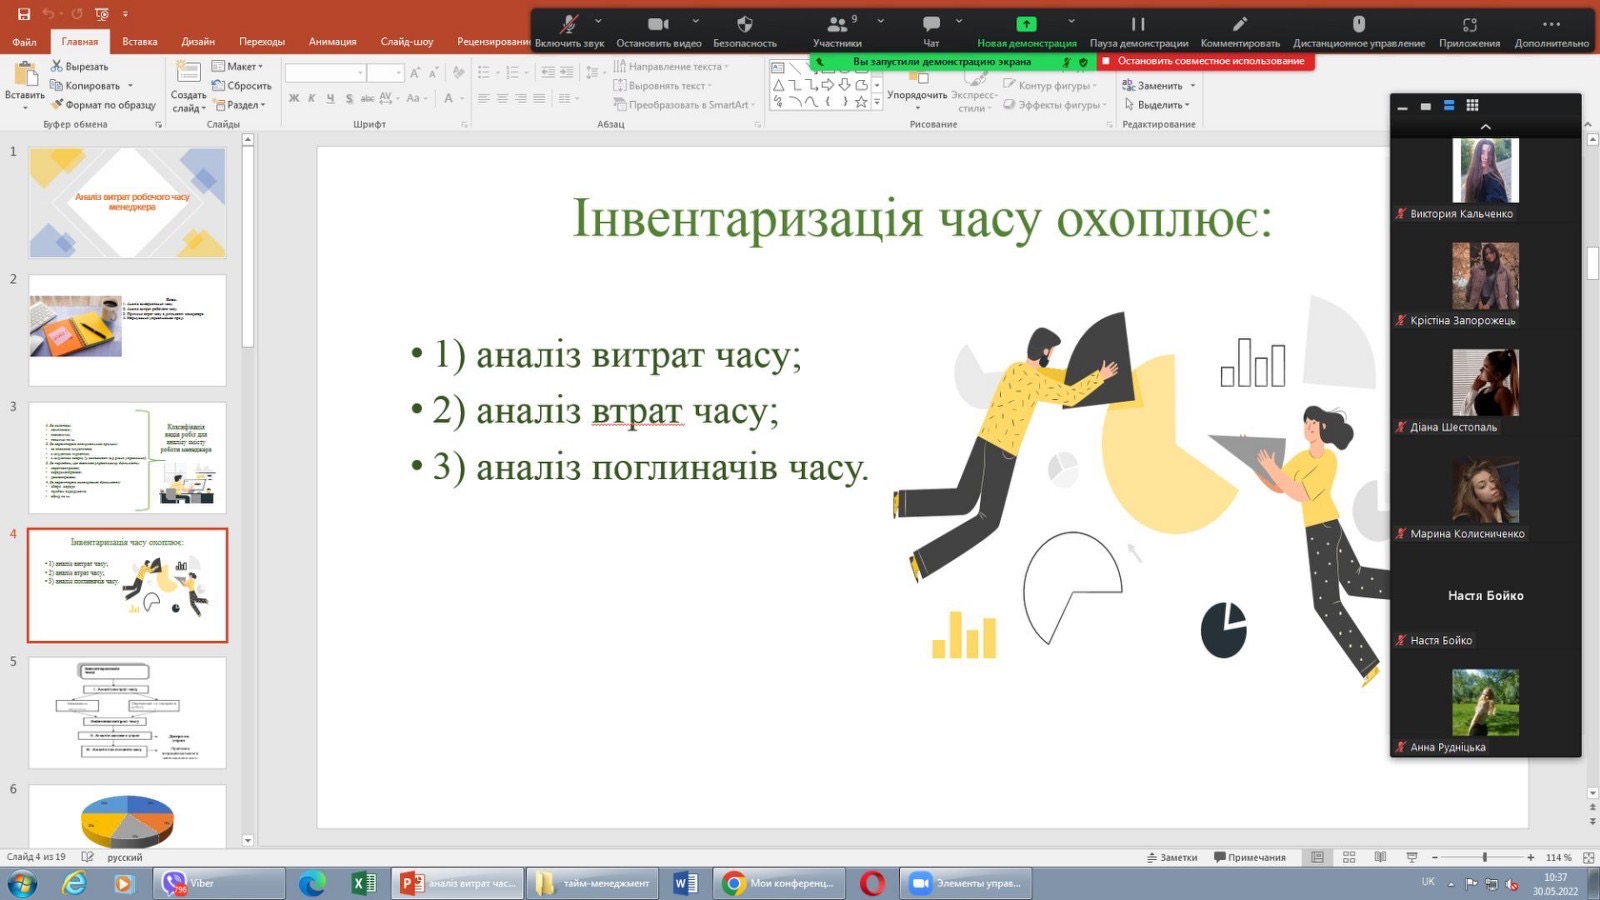
Task: Open font name combo box
Action: [x=325, y=73]
